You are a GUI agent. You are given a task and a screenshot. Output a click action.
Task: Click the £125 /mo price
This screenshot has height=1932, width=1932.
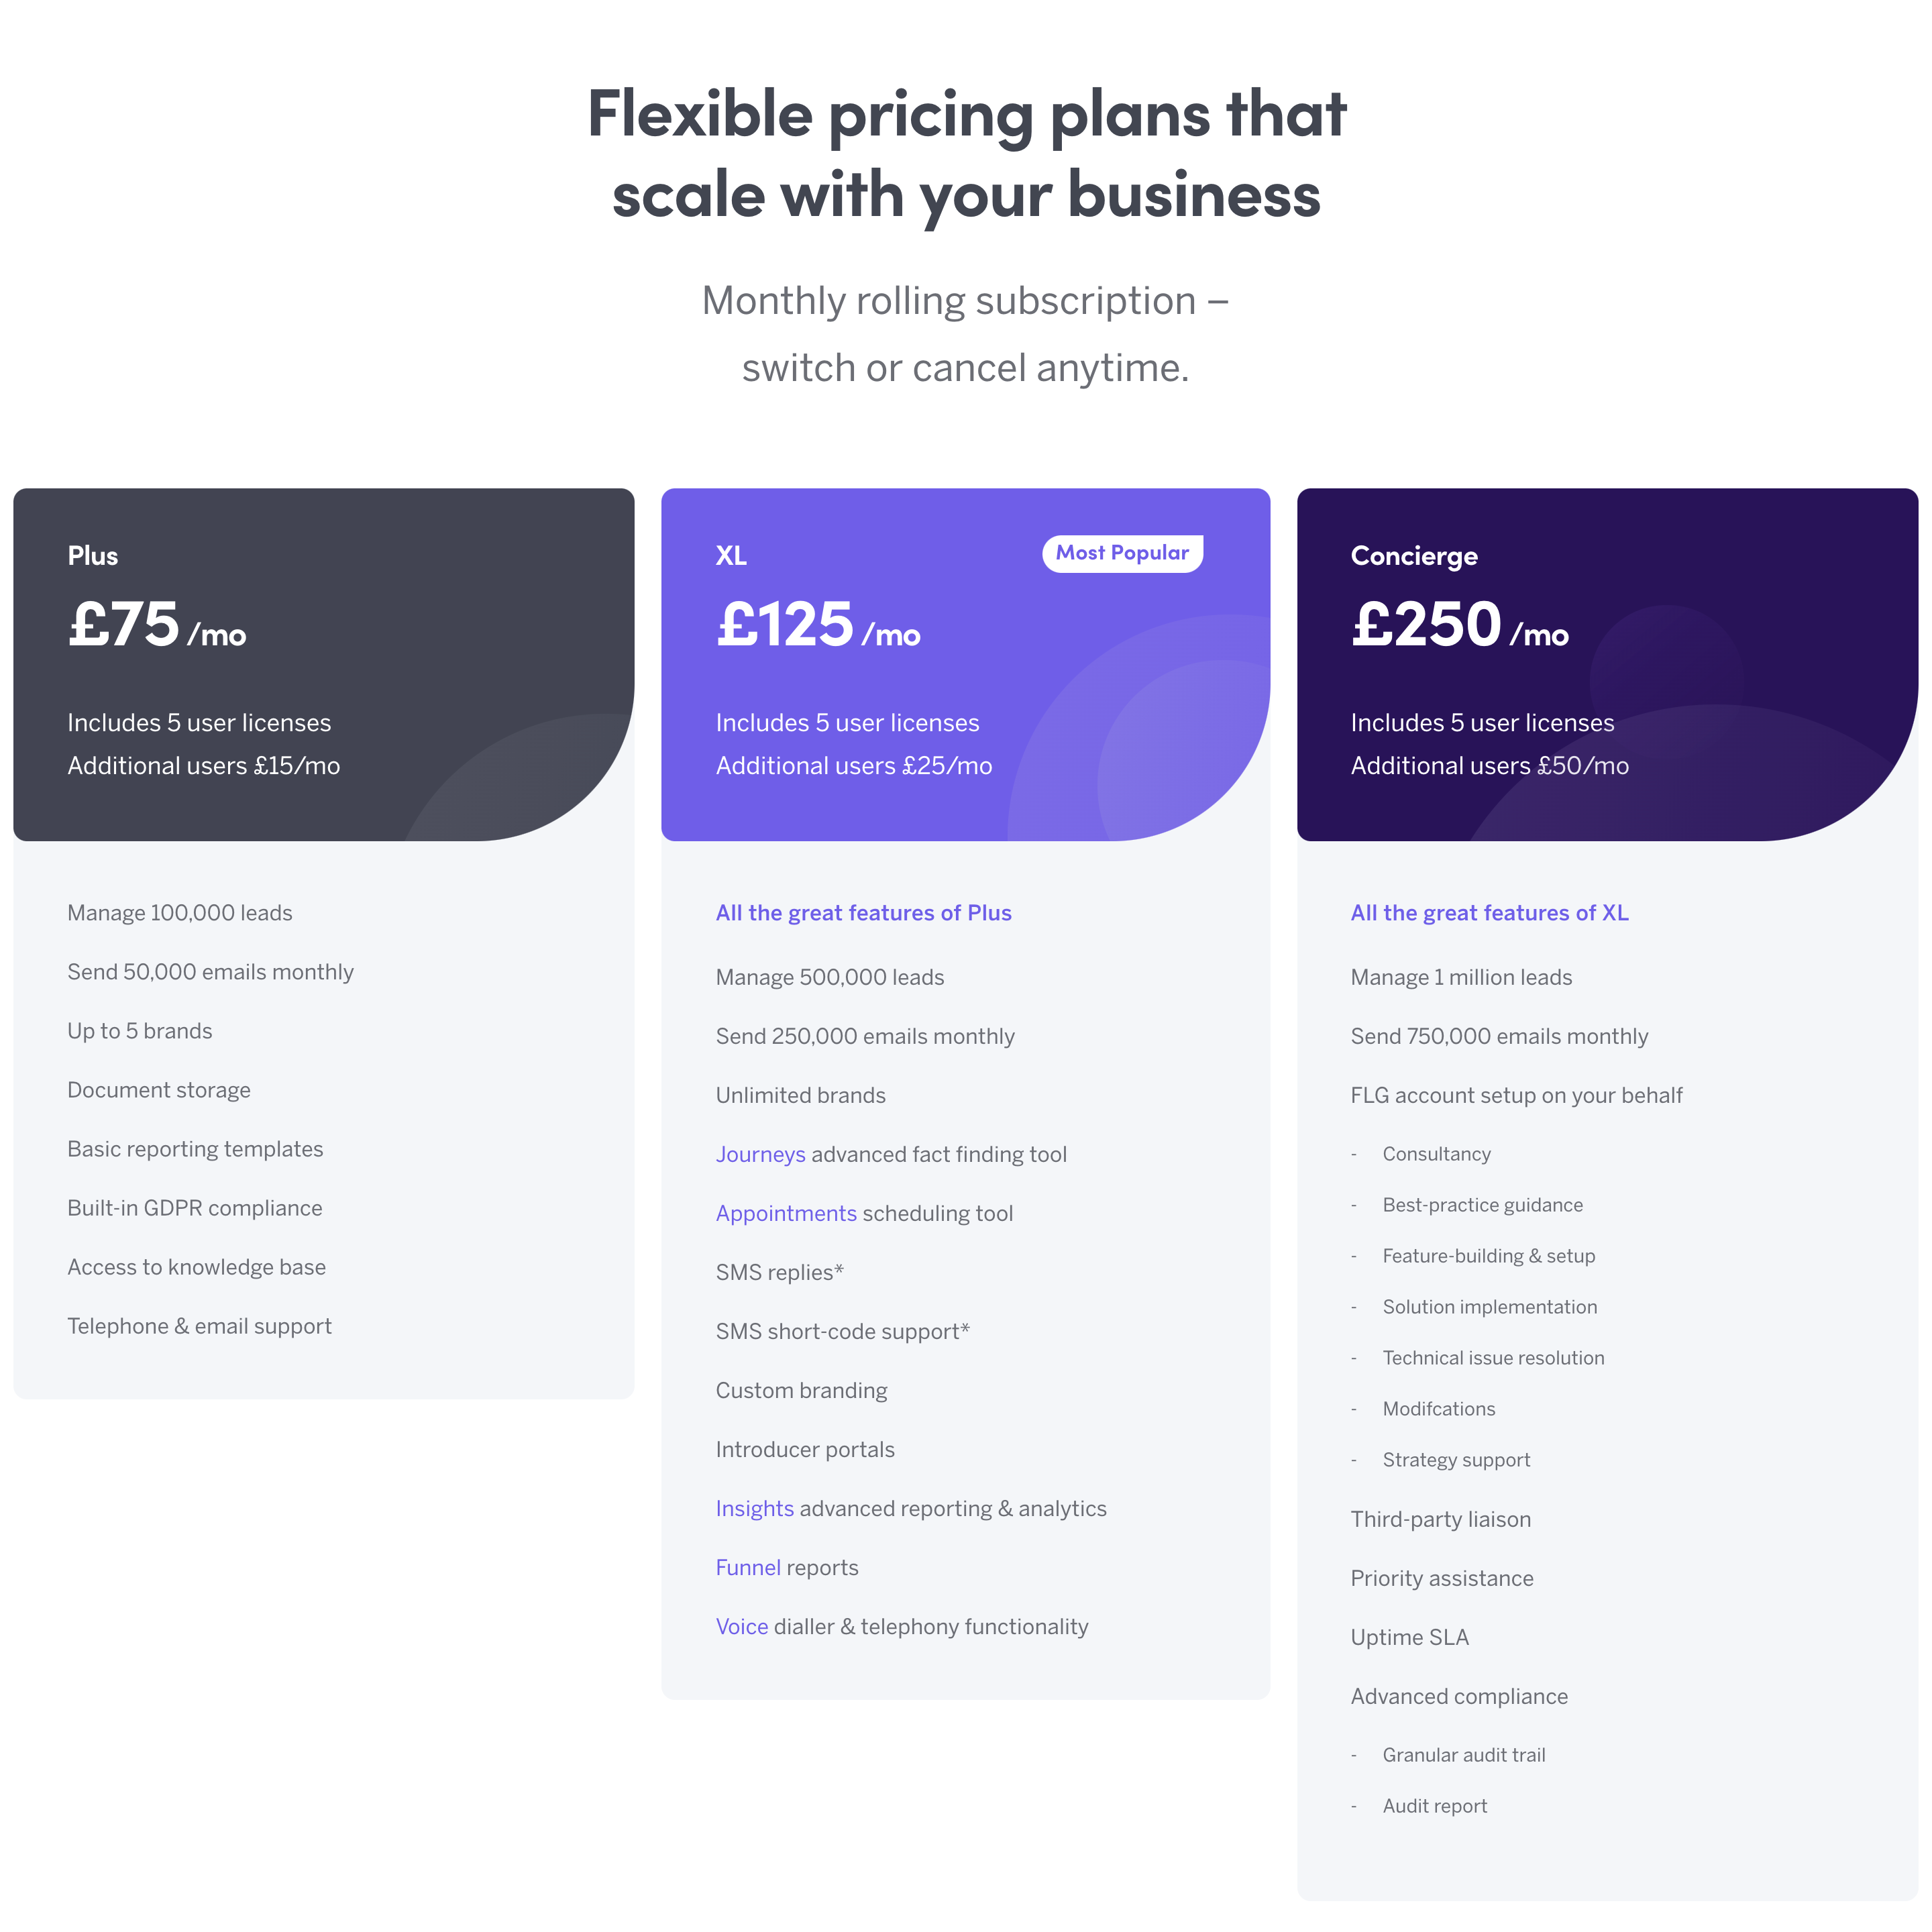tap(817, 626)
